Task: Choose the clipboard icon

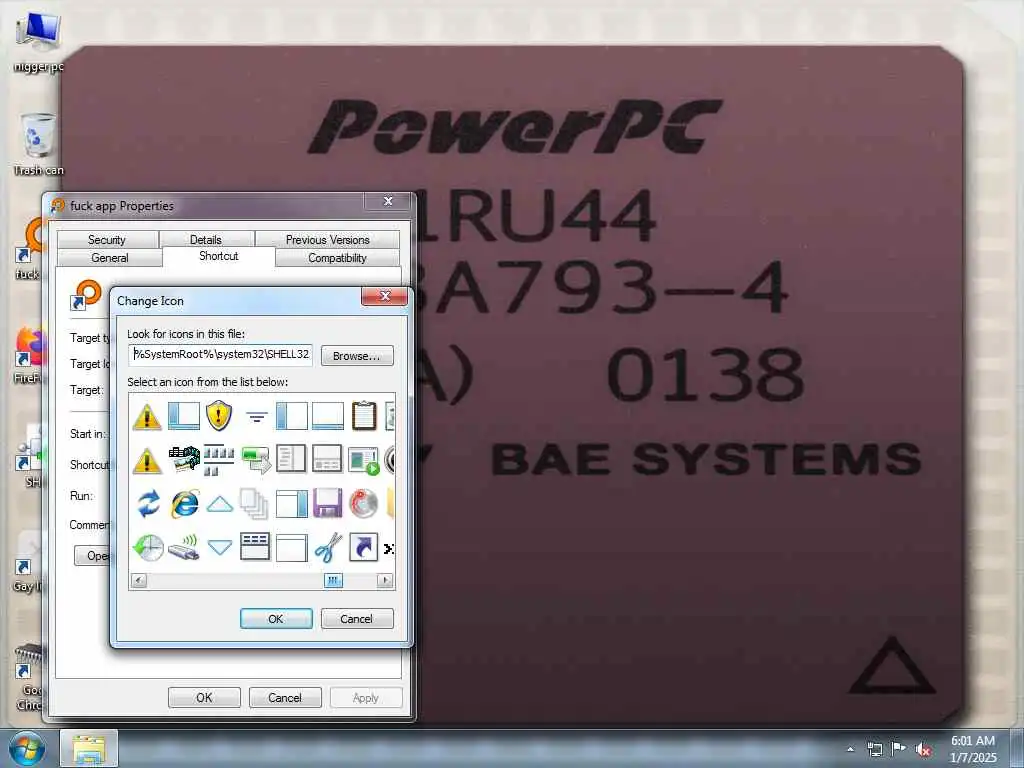Action: [364, 415]
